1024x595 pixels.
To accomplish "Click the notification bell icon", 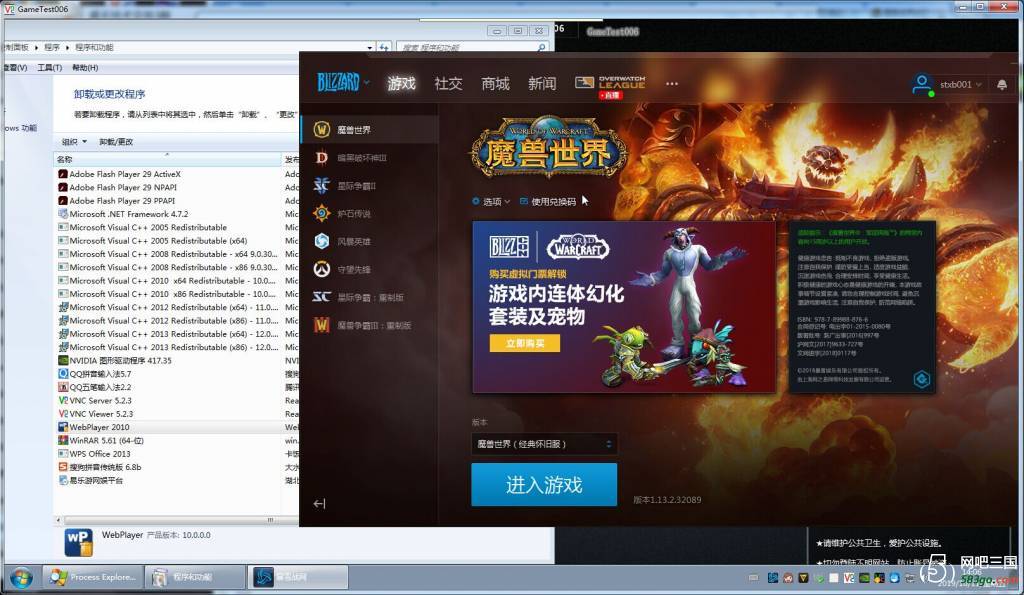I will tap(1002, 85).
